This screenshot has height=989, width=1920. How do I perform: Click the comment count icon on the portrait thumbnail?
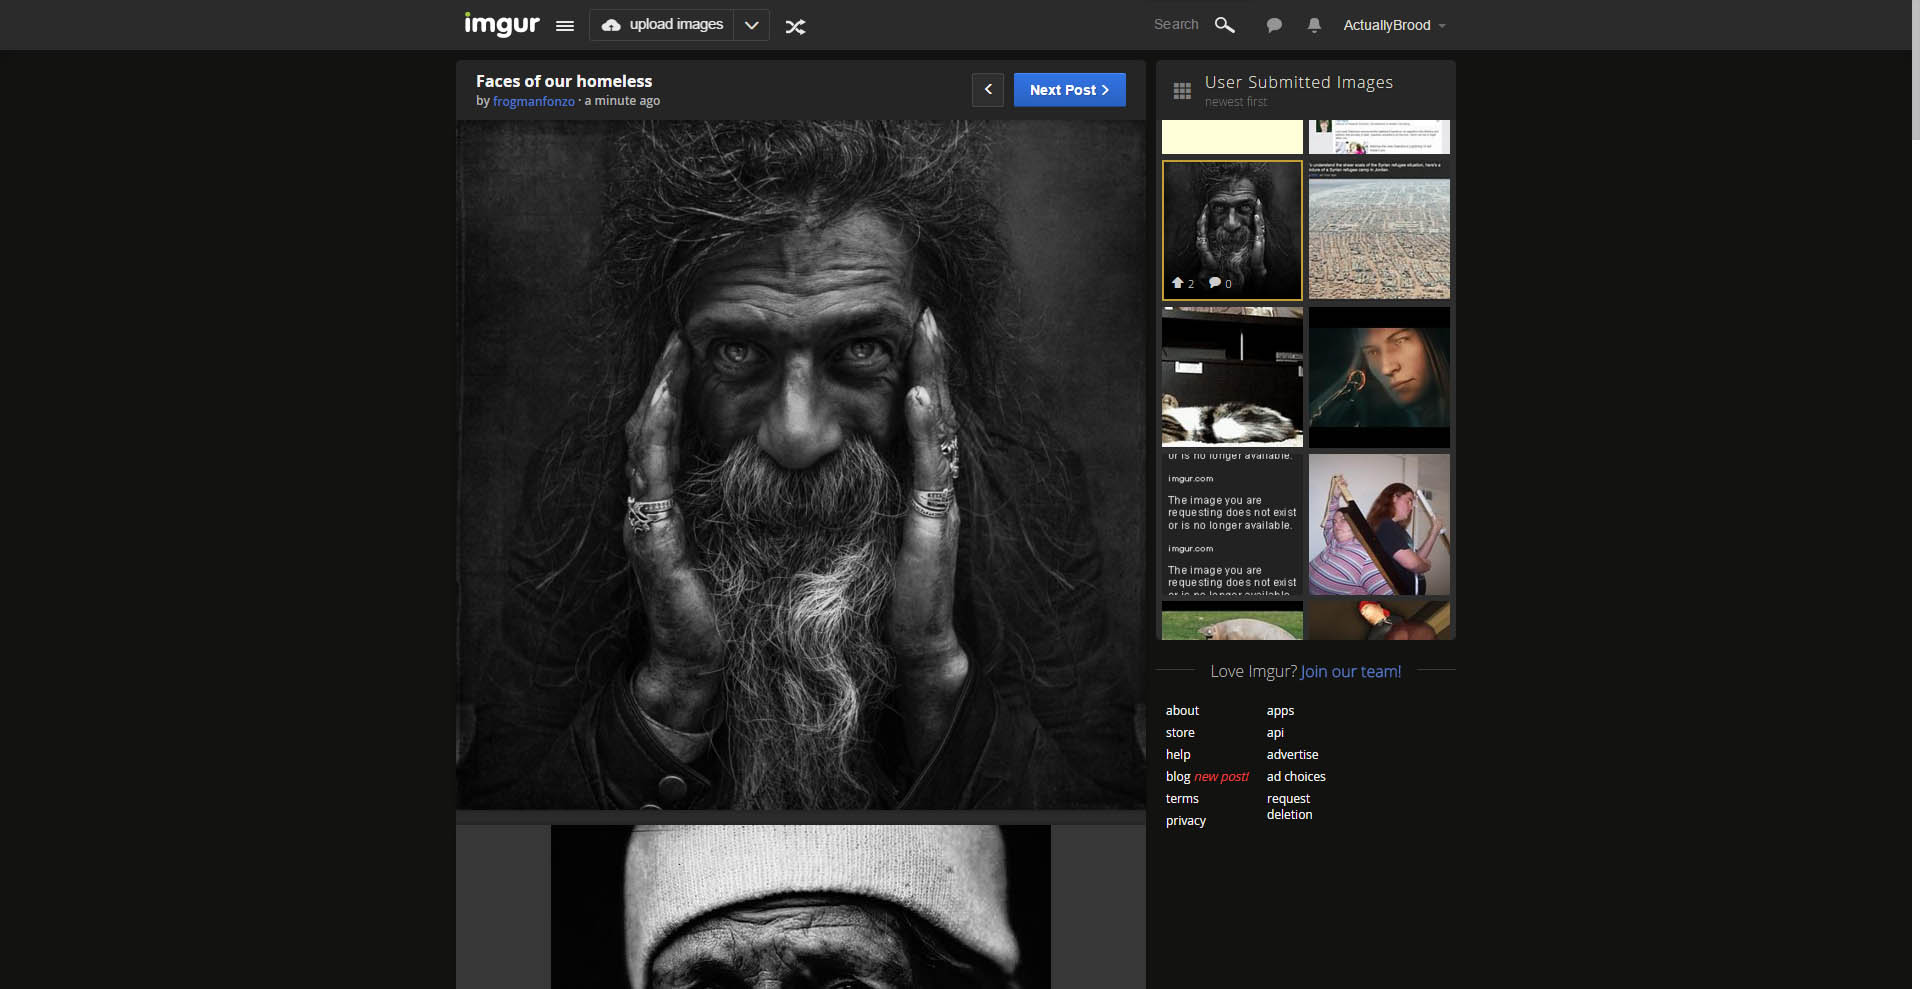1217,283
